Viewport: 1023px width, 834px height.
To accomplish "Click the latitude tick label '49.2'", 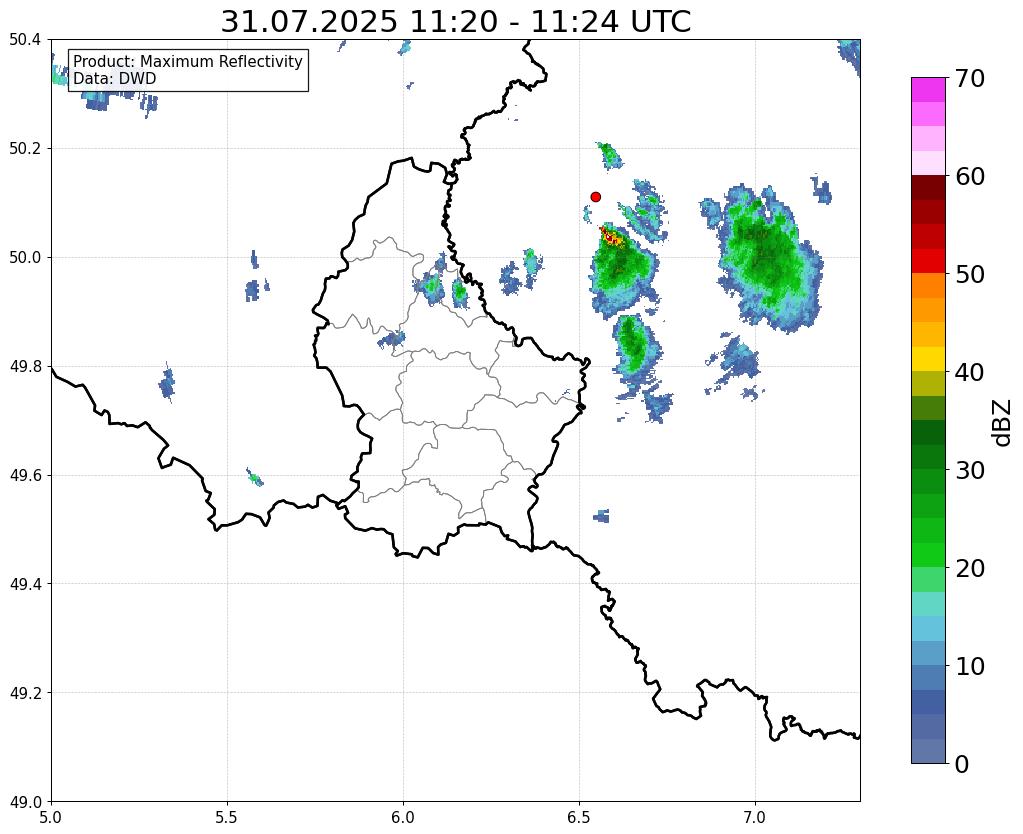I will (25, 693).
